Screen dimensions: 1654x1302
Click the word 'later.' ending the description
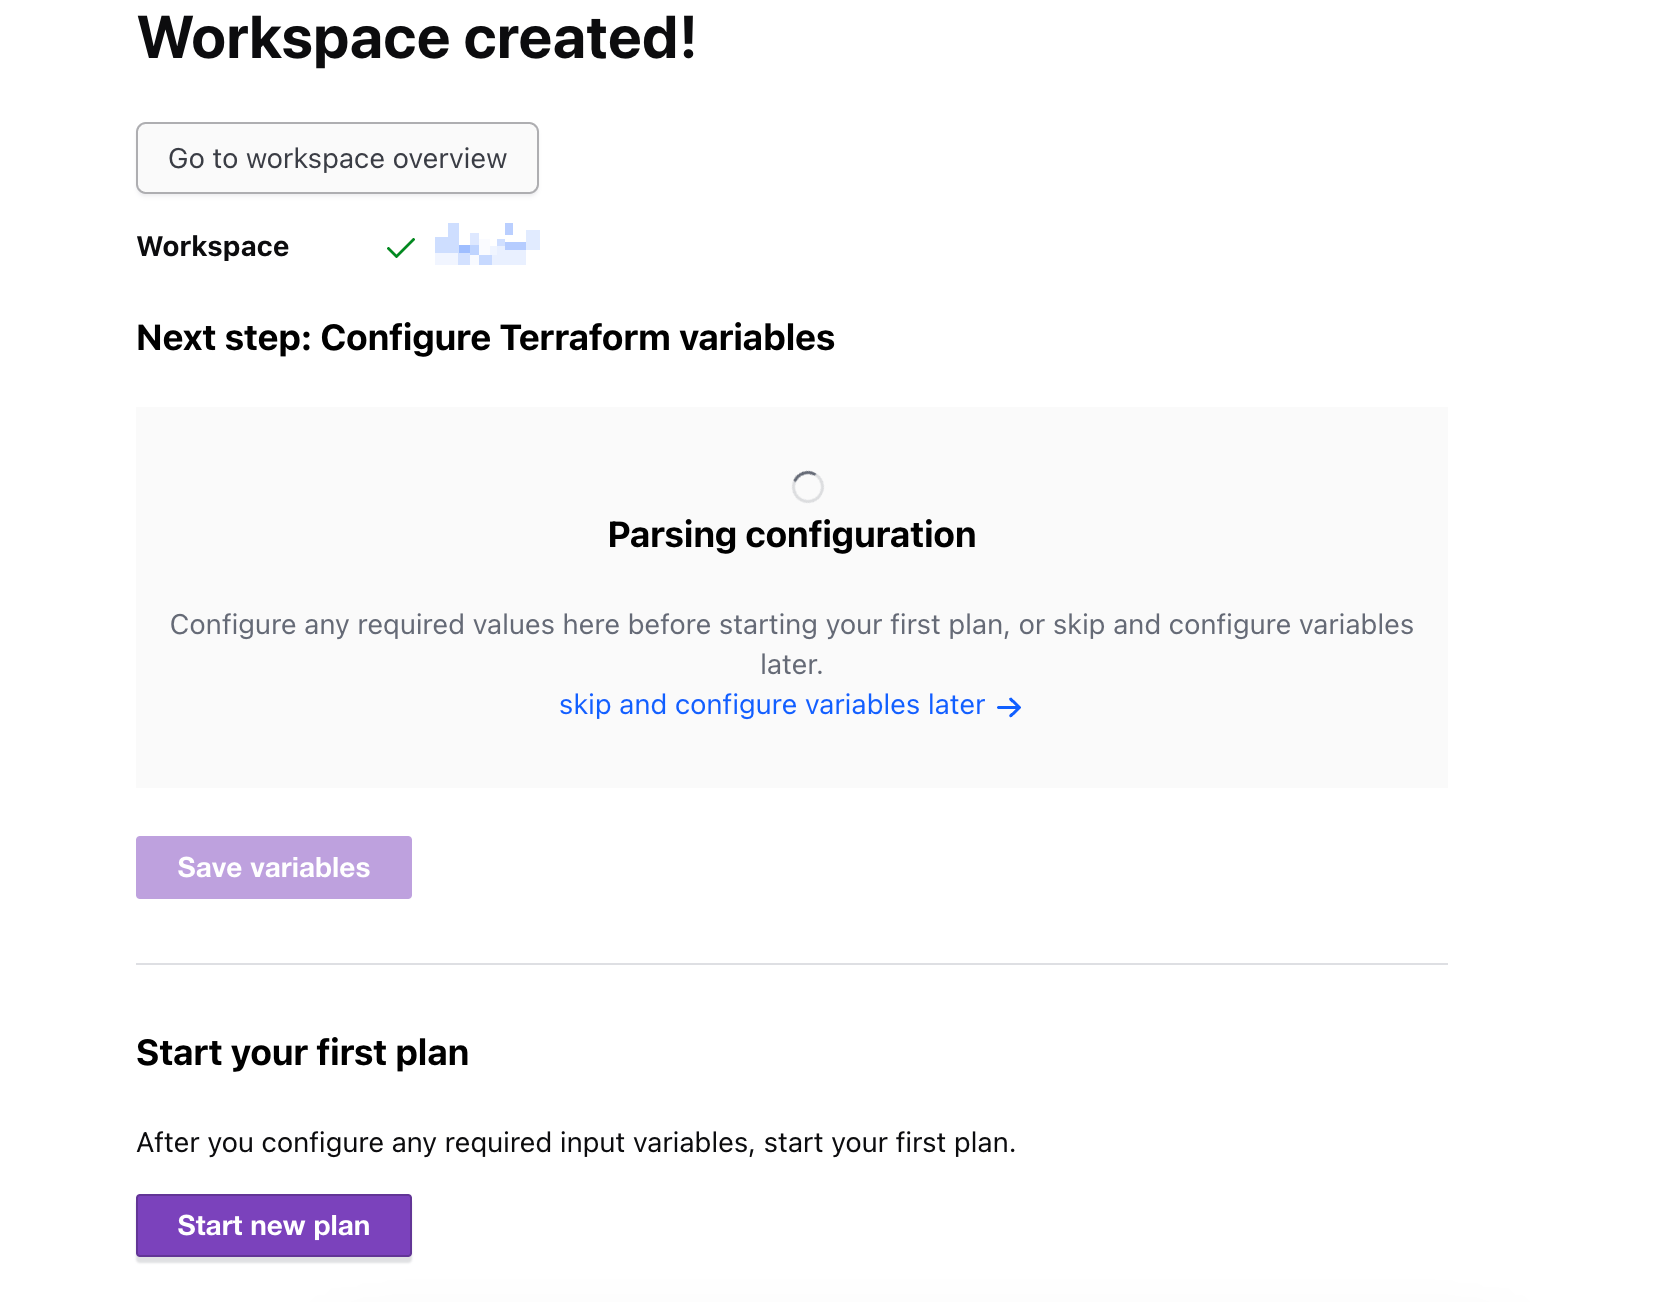(x=791, y=665)
